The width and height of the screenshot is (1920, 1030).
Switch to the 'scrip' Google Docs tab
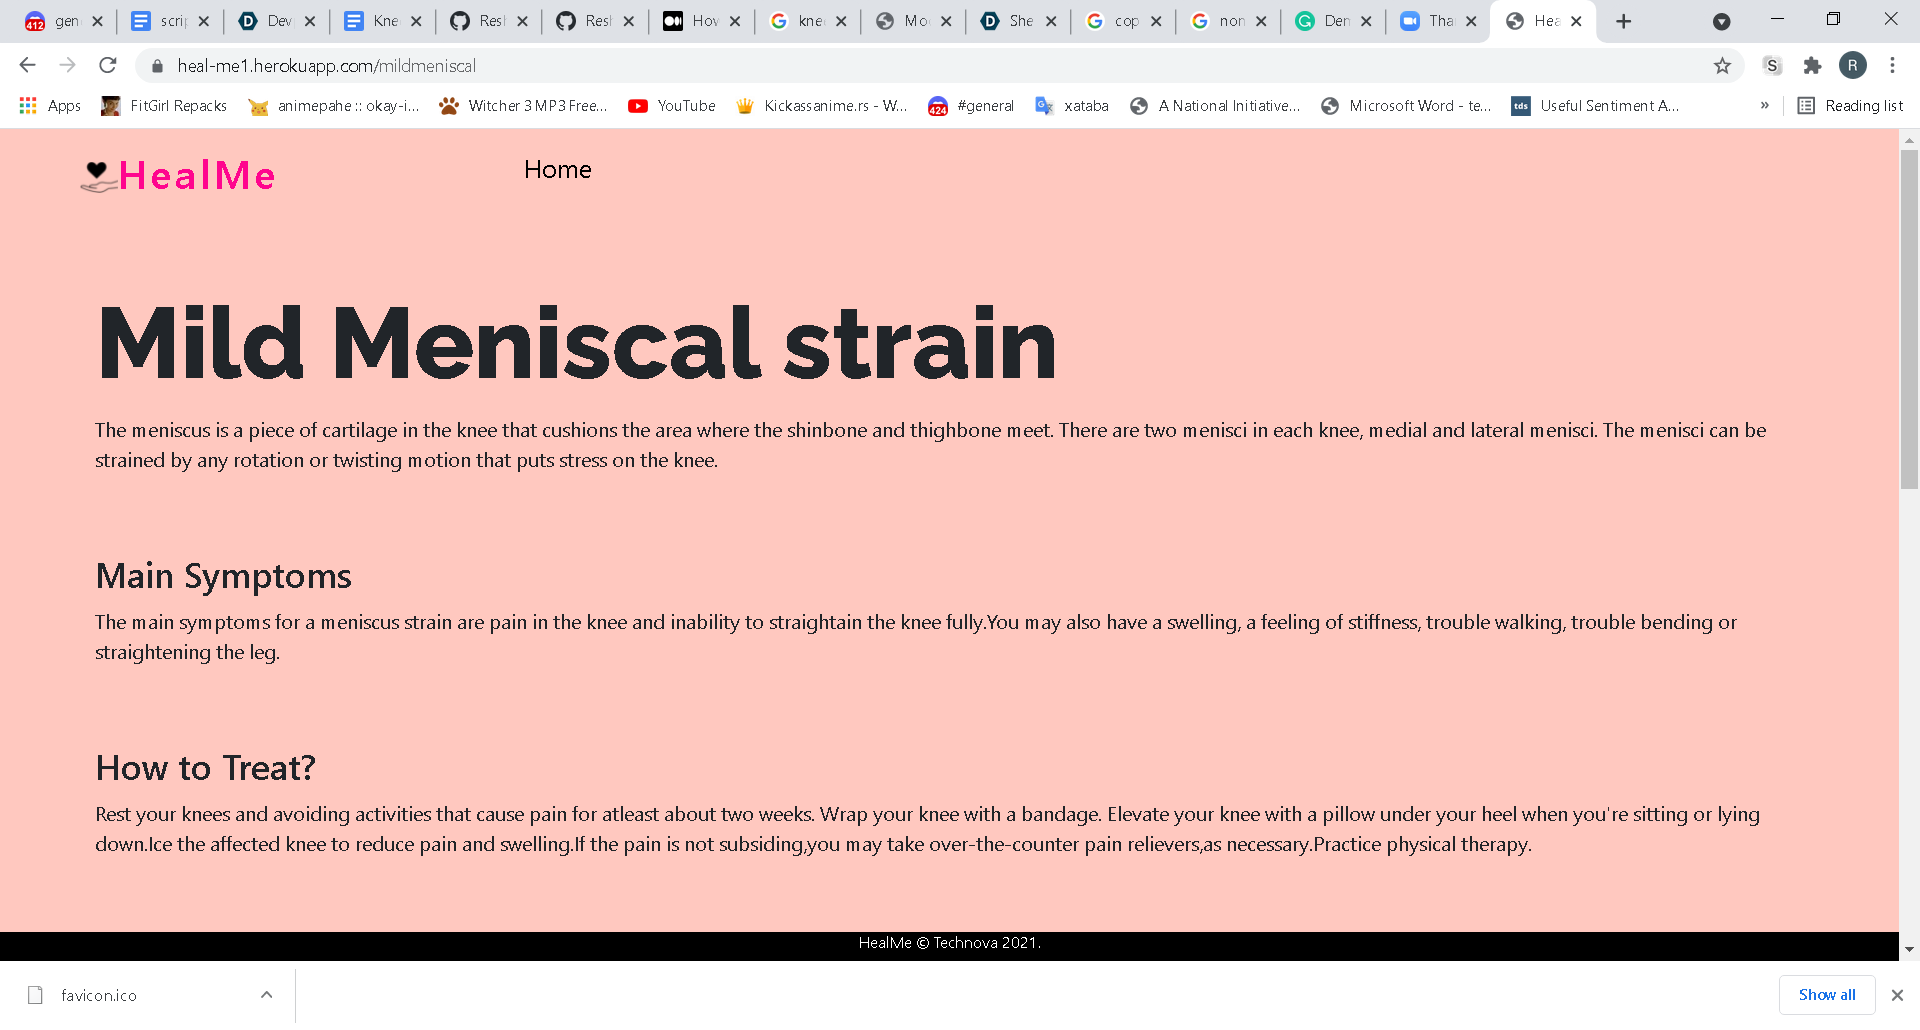pos(172,21)
